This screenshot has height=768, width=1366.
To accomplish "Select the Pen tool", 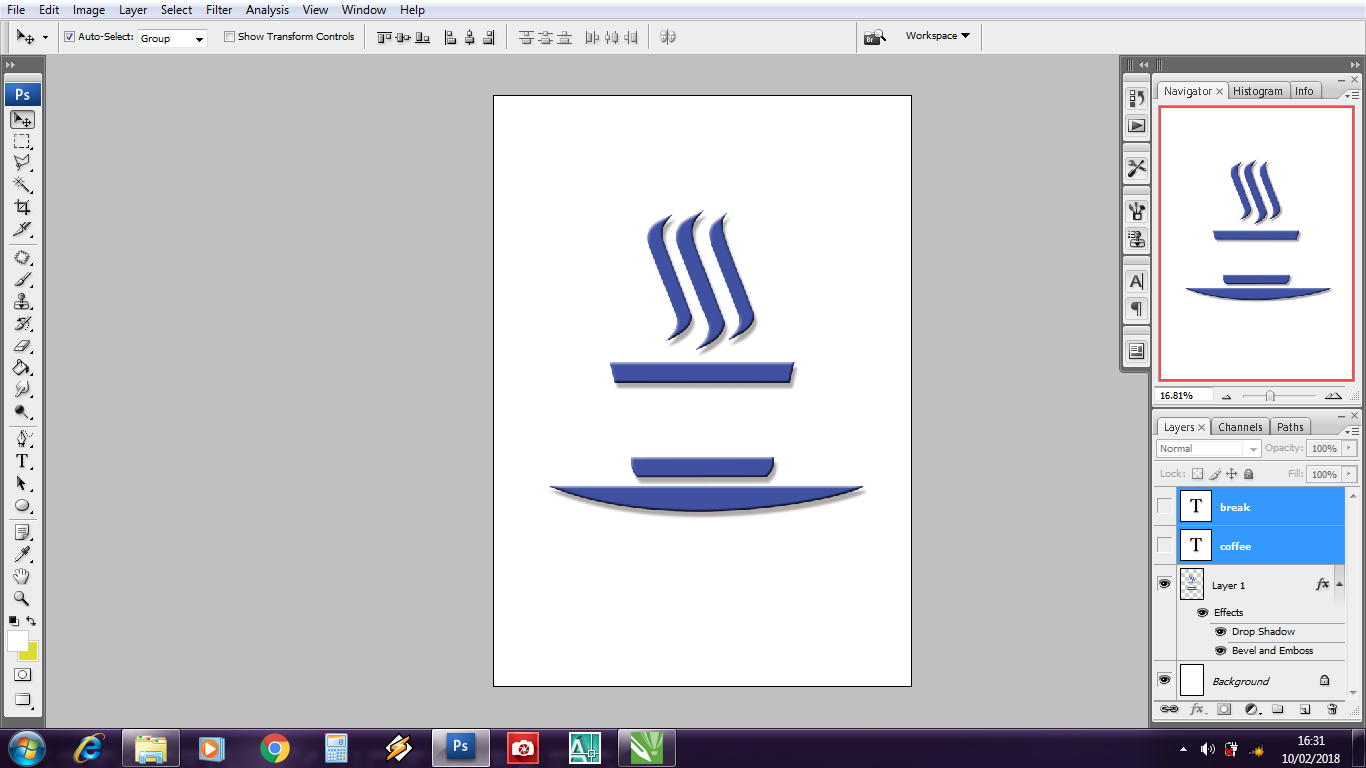I will point(22,439).
